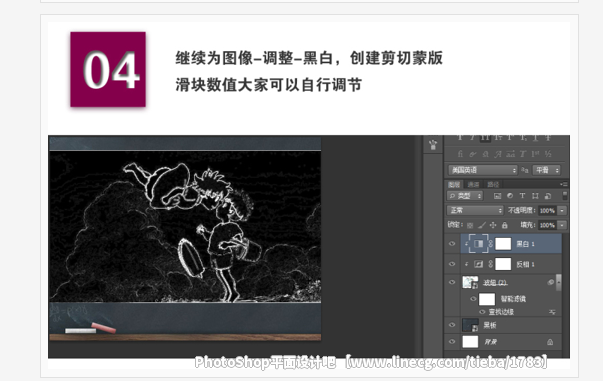Toggle layer filtering on/off switch

pyautogui.click(x=565, y=195)
